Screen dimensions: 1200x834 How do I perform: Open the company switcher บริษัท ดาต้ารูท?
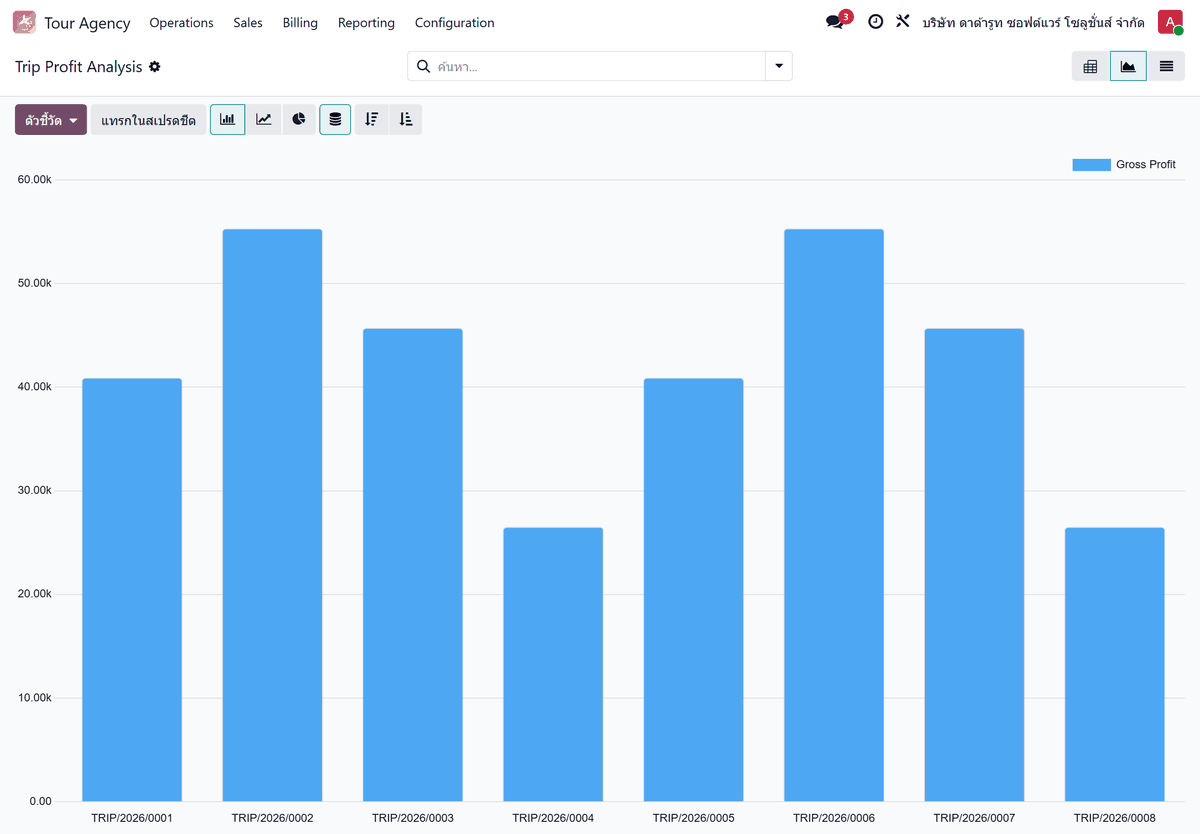pos(1033,22)
